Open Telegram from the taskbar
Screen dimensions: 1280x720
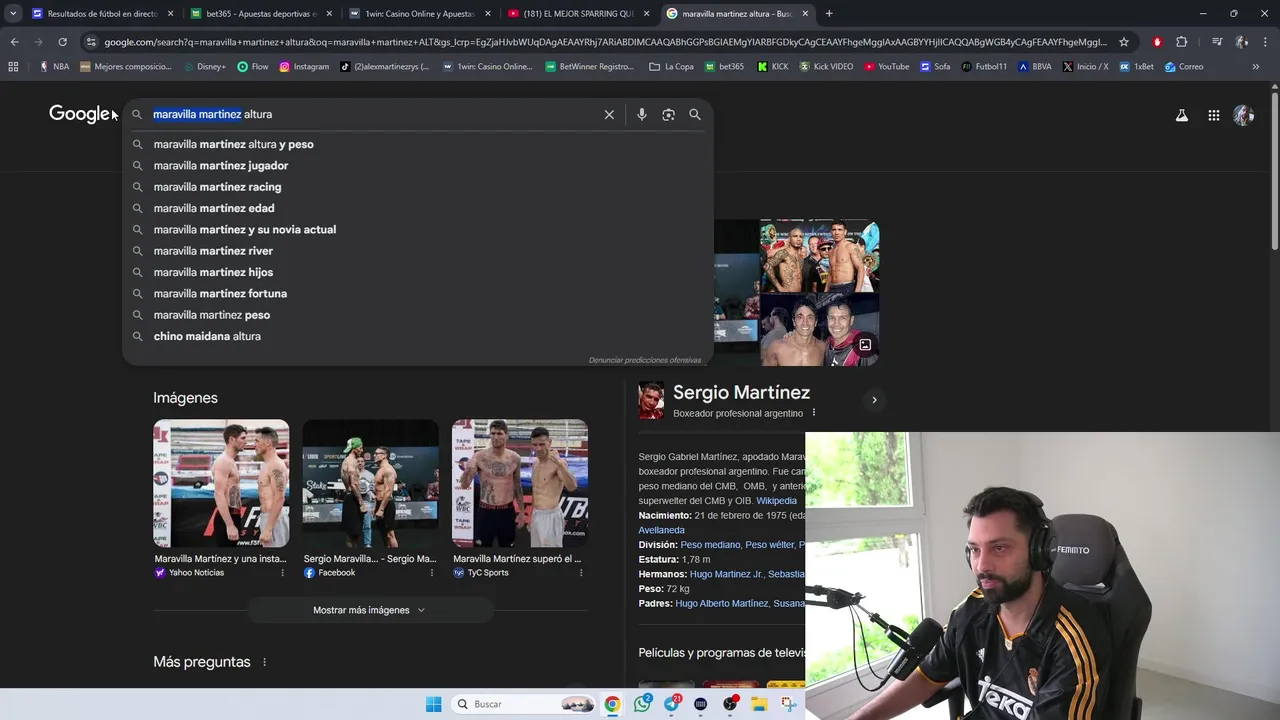pos(672,704)
